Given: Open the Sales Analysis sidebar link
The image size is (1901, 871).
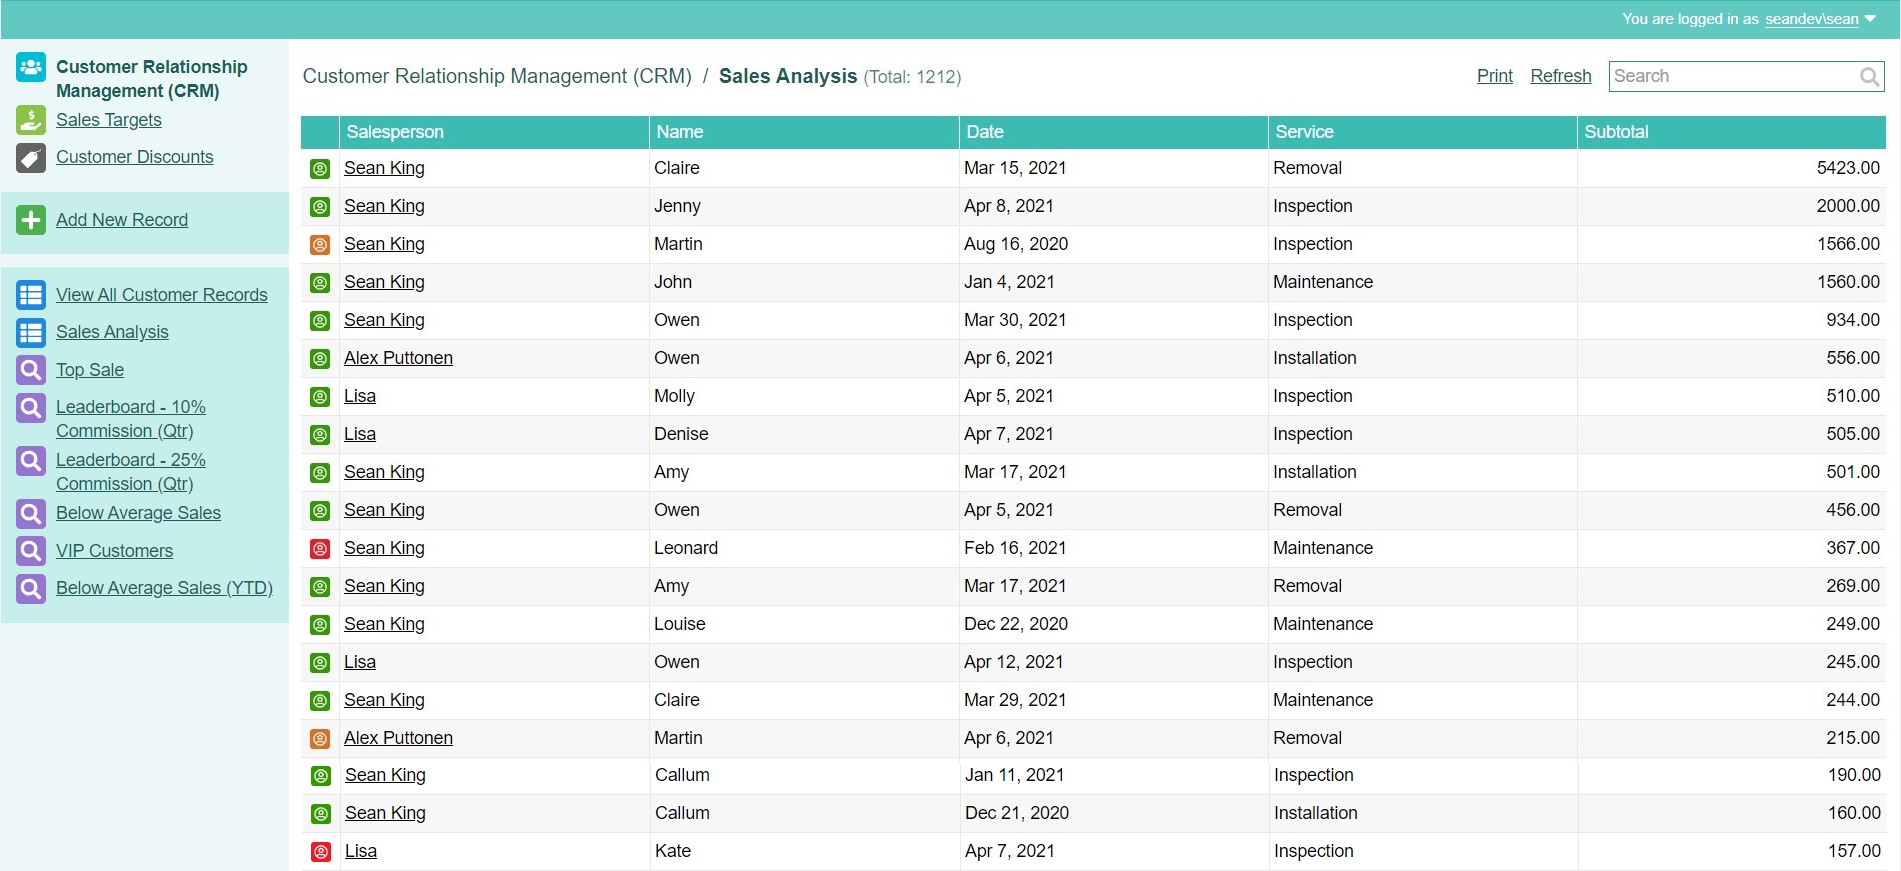Looking at the screenshot, I should (112, 332).
